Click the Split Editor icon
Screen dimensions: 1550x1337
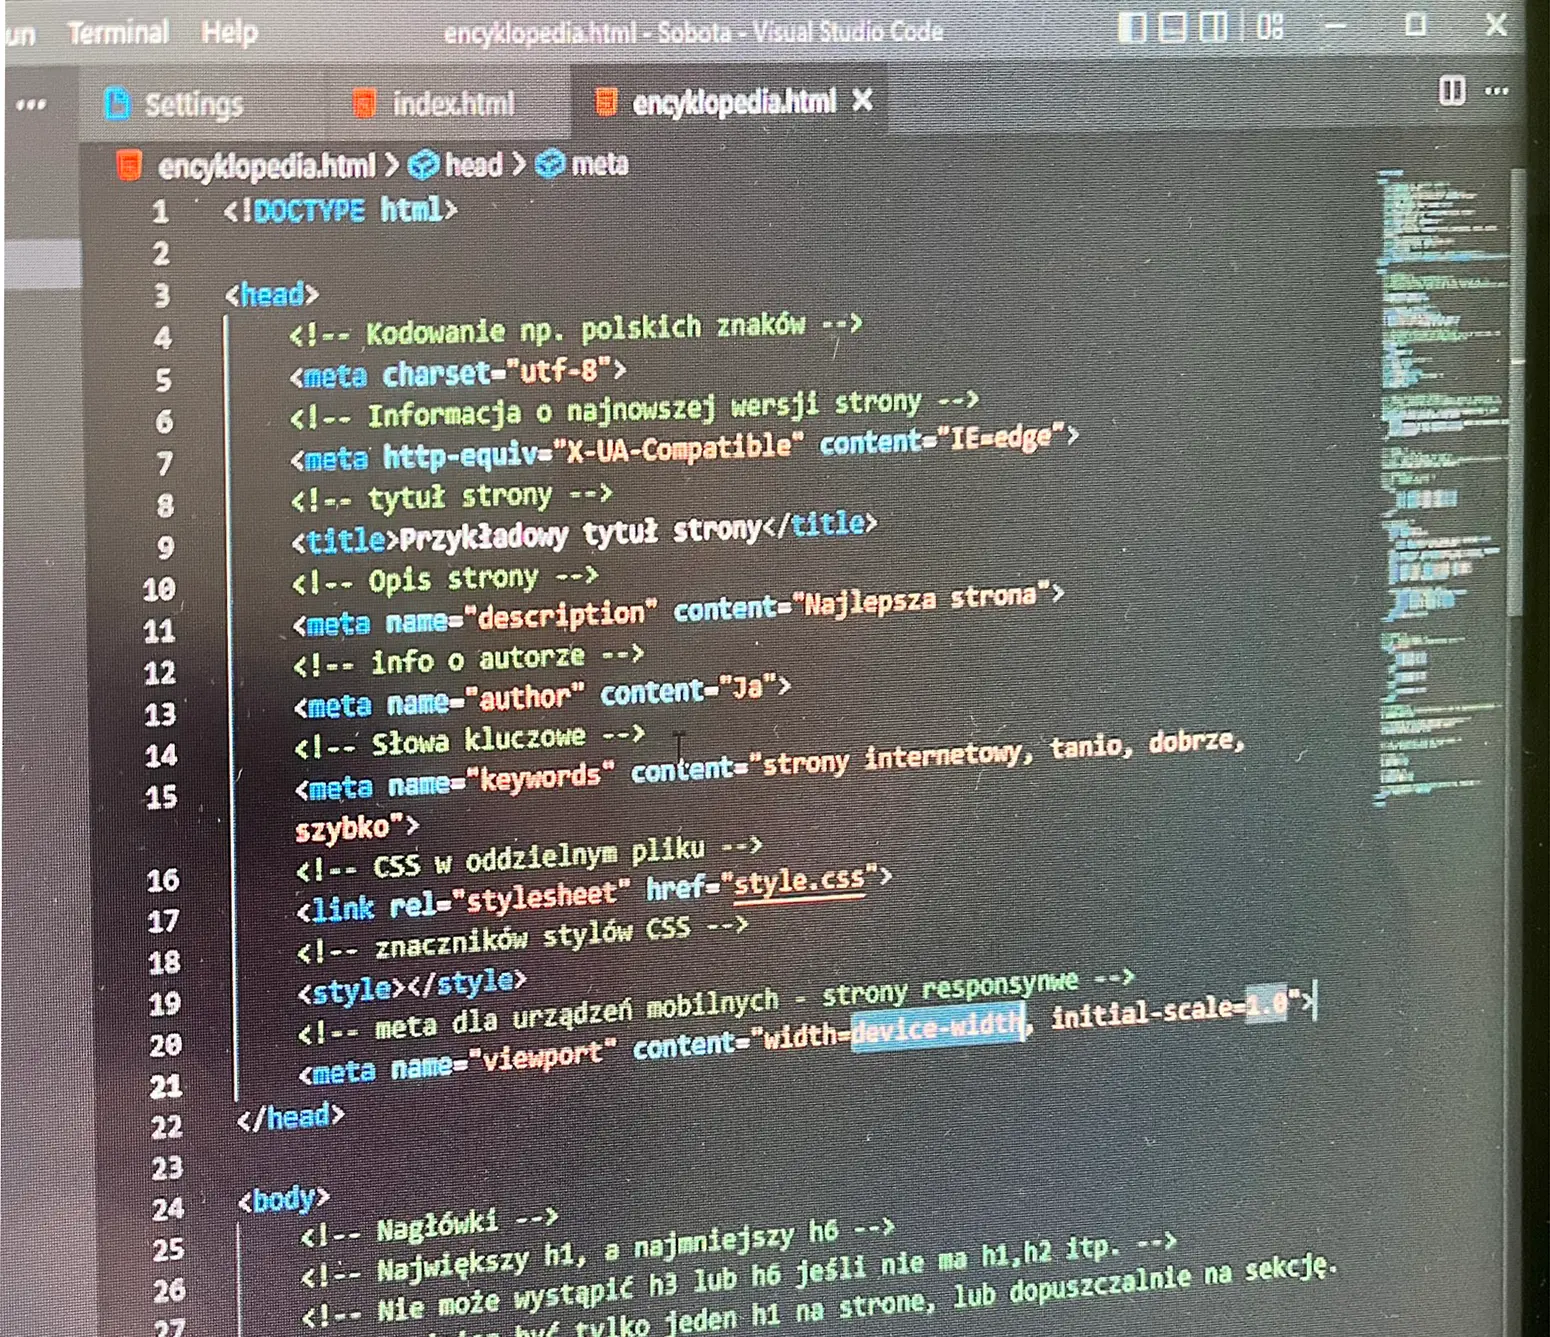tap(1451, 92)
